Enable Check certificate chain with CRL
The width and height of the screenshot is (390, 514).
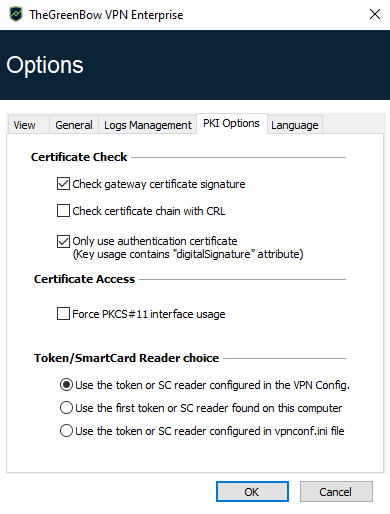pos(63,211)
